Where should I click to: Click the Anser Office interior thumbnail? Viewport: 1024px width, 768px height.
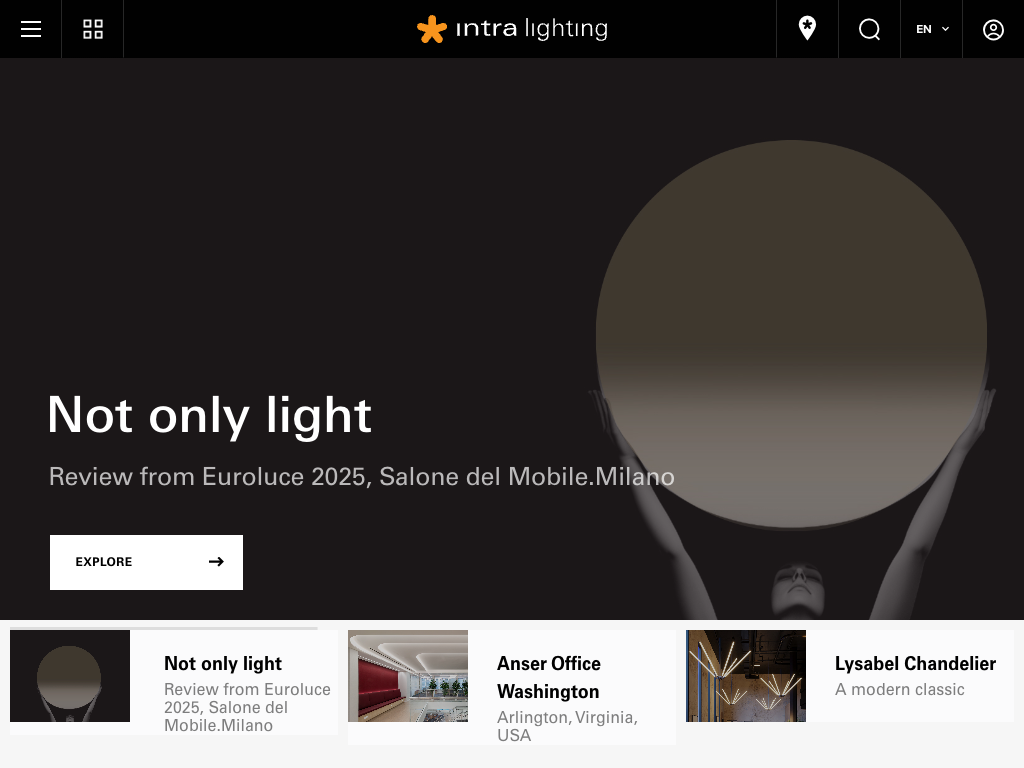pos(408,676)
